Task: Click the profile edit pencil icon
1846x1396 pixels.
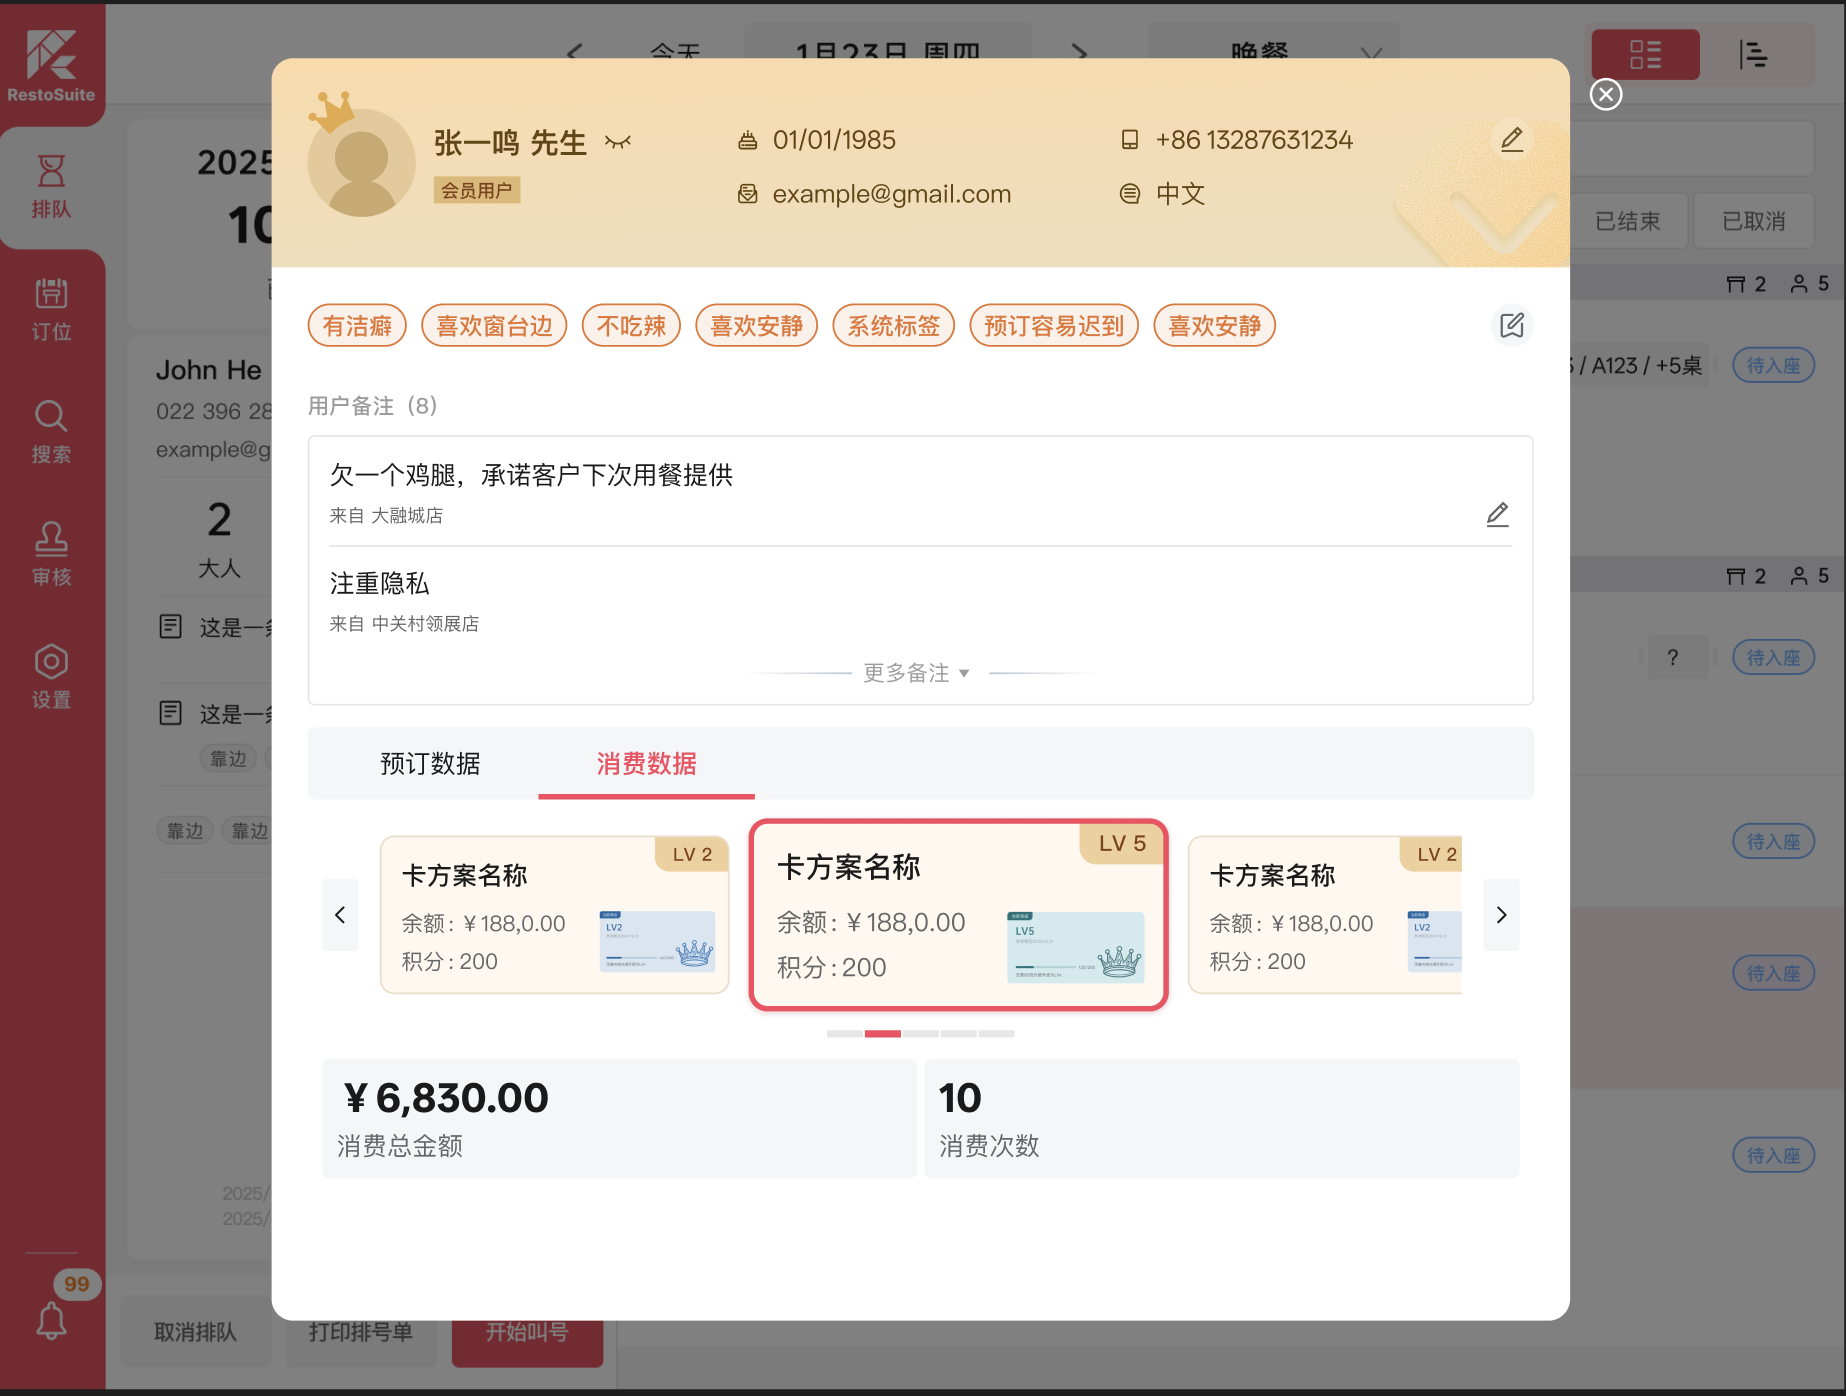Action: tap(1511, 140)
